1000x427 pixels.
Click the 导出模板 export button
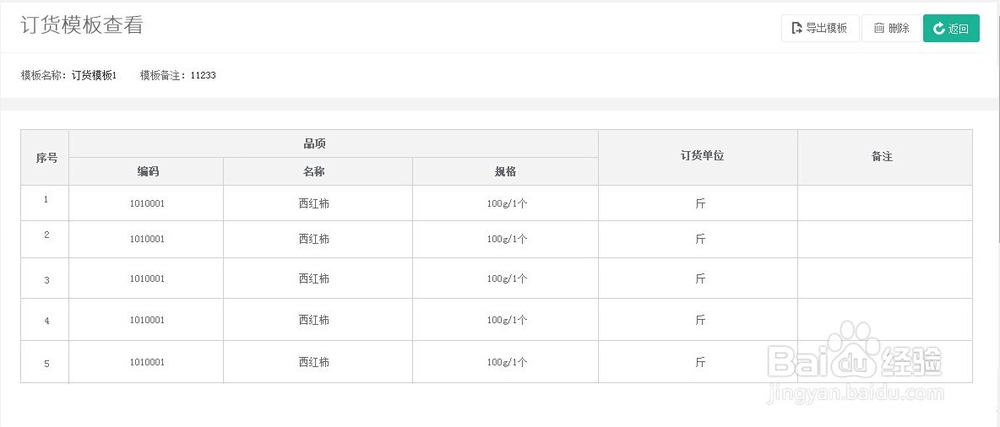[x=820, y=28]
